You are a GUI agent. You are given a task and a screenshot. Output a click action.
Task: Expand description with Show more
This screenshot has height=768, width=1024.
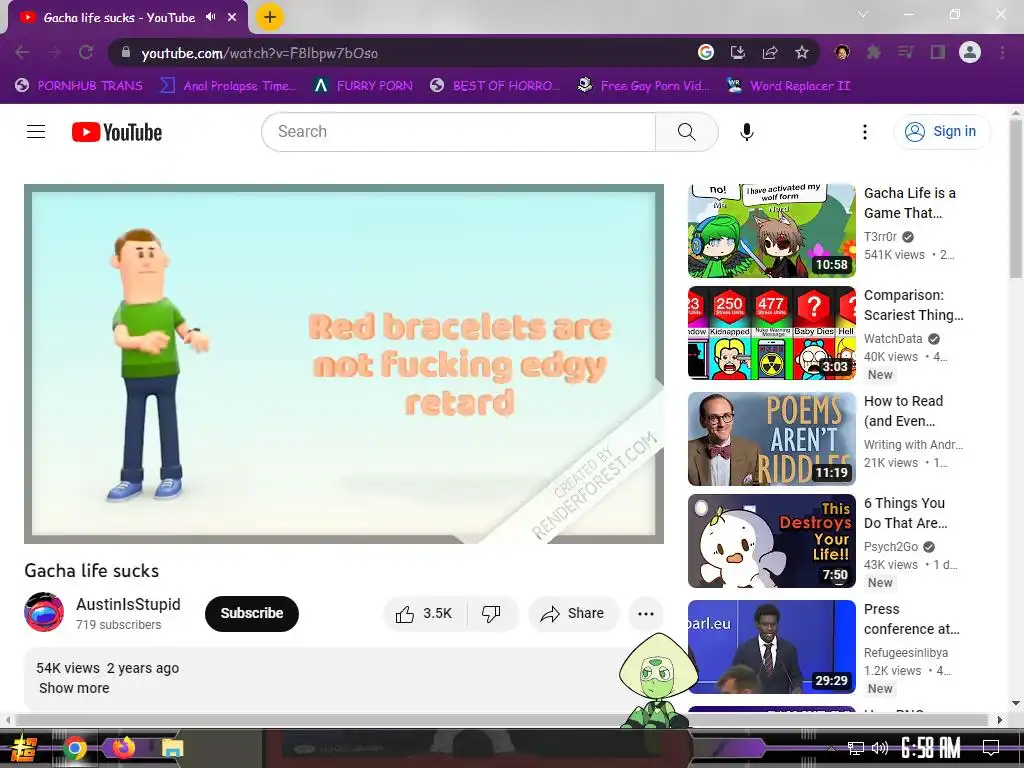74,688
